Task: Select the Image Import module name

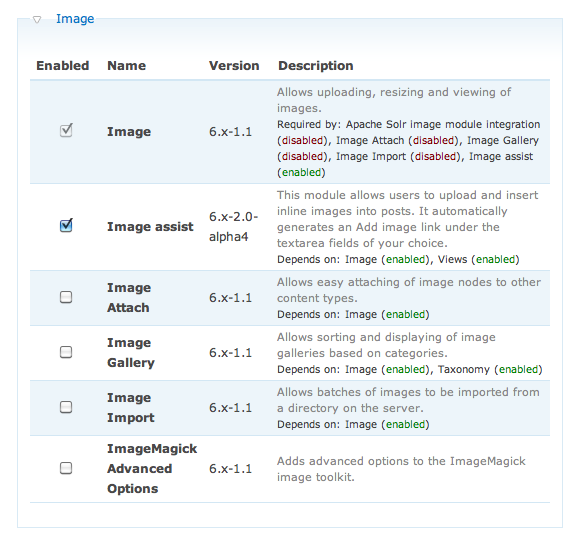Action: point(131,407)
